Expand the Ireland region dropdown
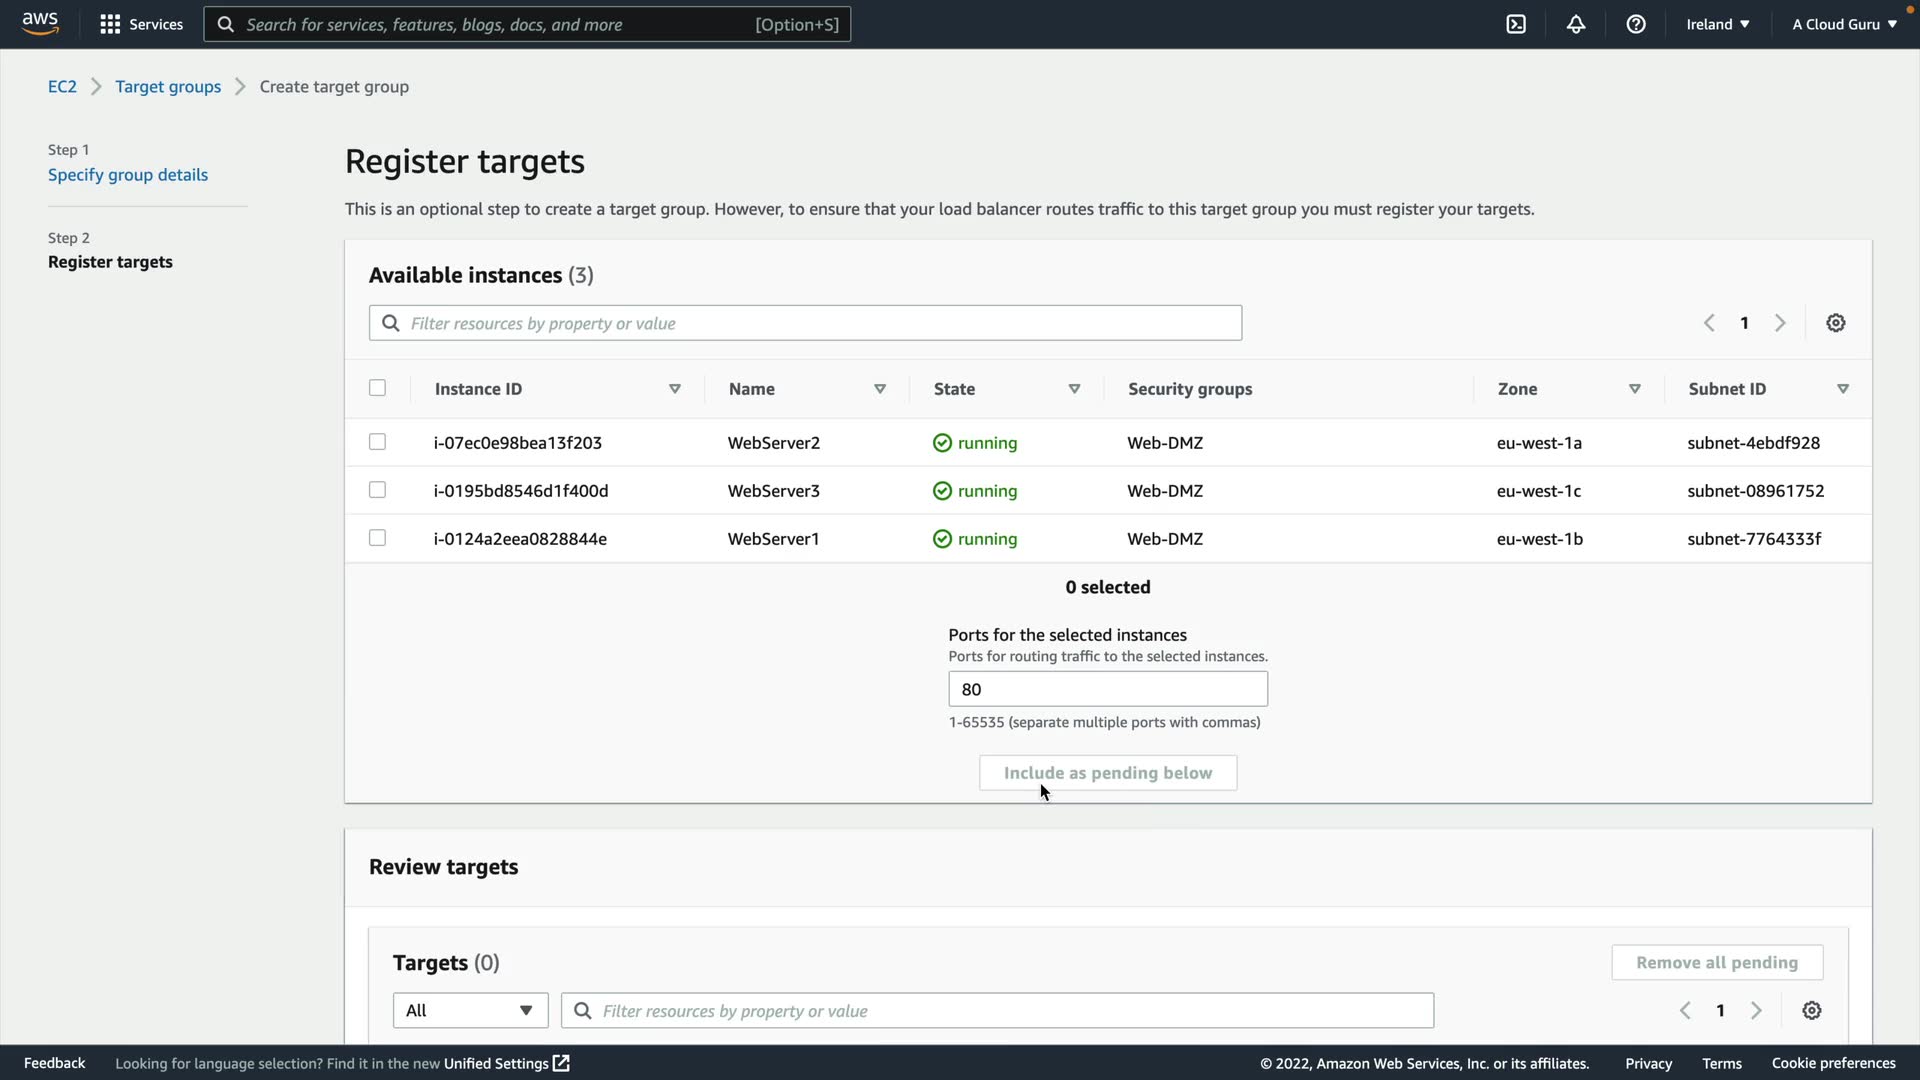 [1717, 24]
